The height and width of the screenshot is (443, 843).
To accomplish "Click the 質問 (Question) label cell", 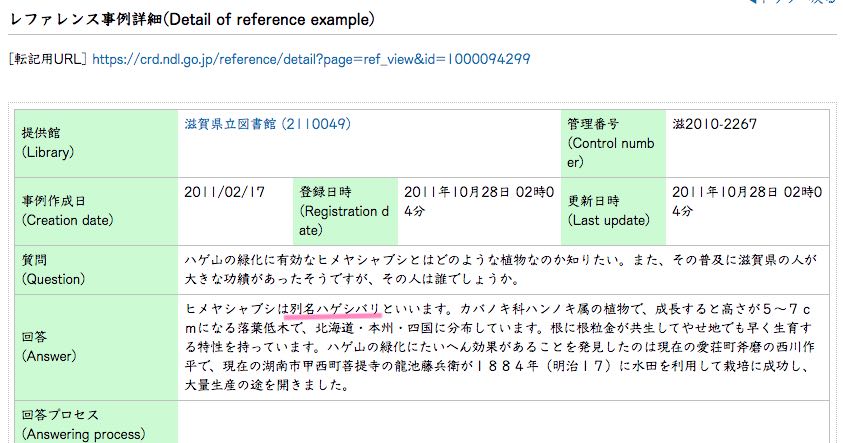I will pyautogui.click(x=96, y=270).
